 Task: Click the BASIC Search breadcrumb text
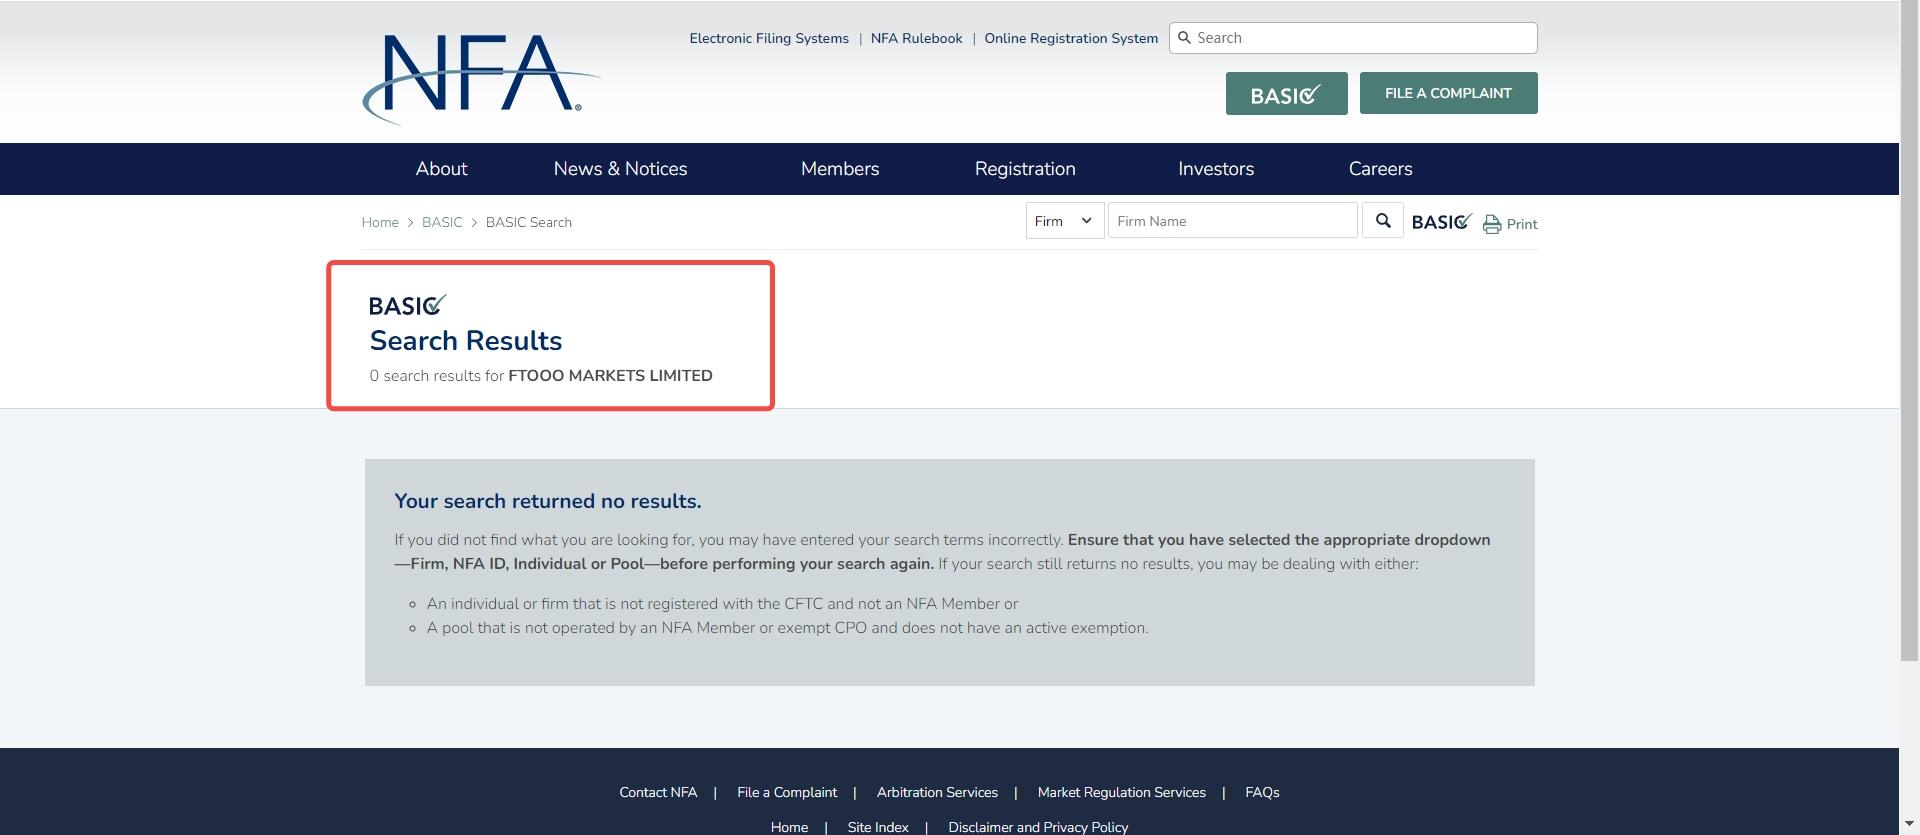(529, 222)
